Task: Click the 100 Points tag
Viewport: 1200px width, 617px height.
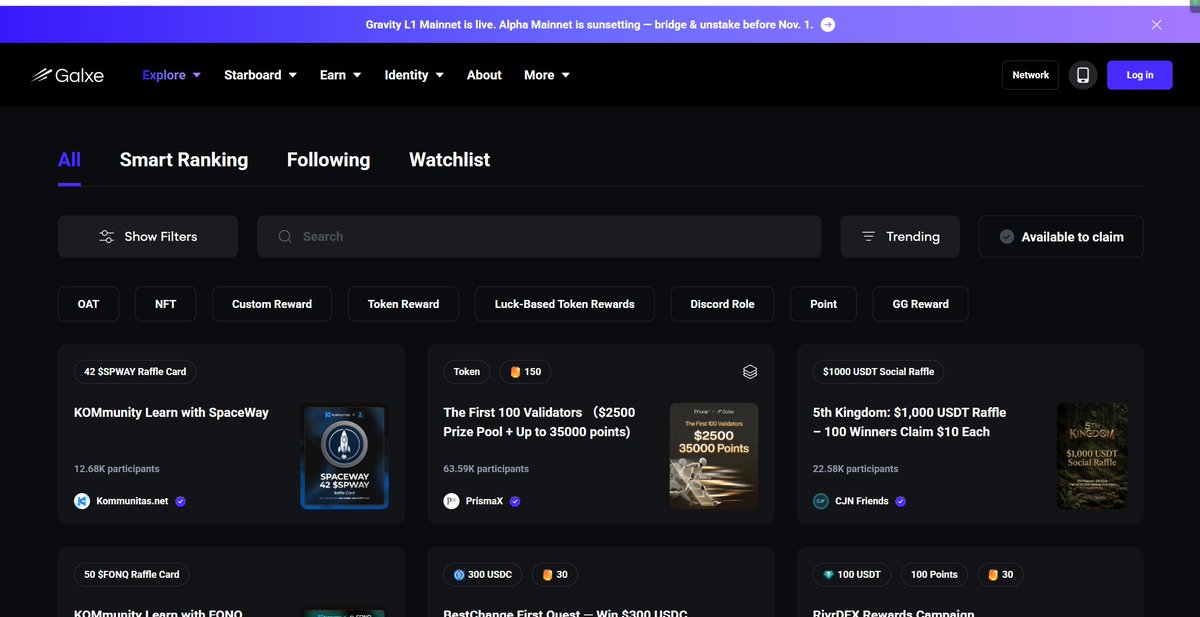Action: click(x=934, y=574)
